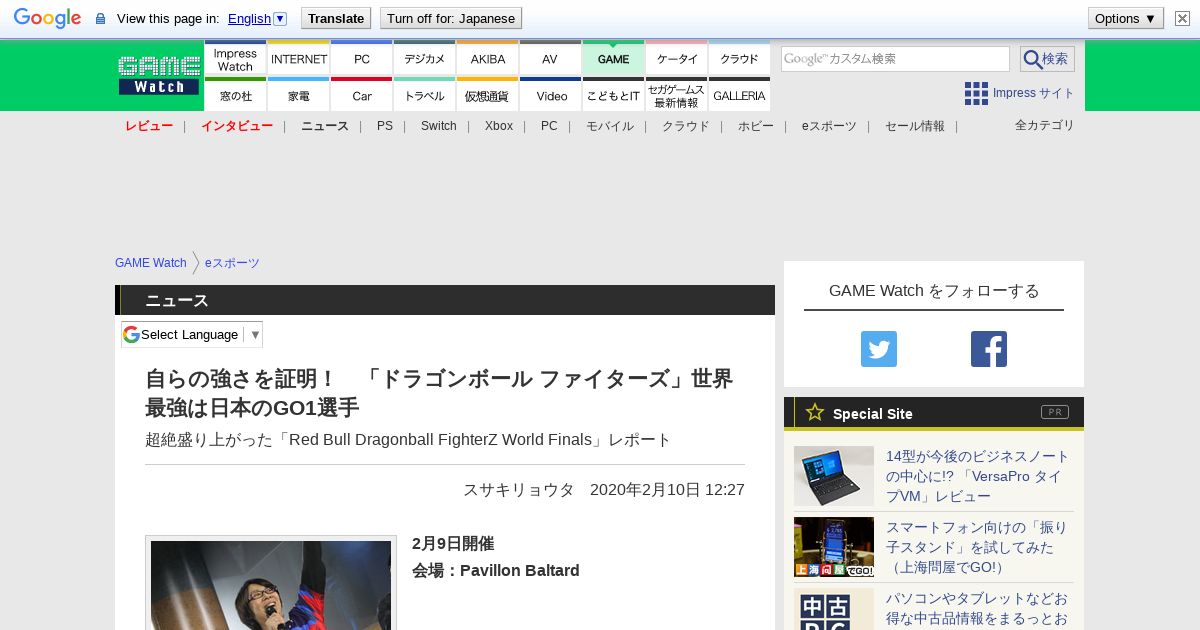Click the Translate button
Viewport: 1200px width, 630px height.
tap(335, 18)
